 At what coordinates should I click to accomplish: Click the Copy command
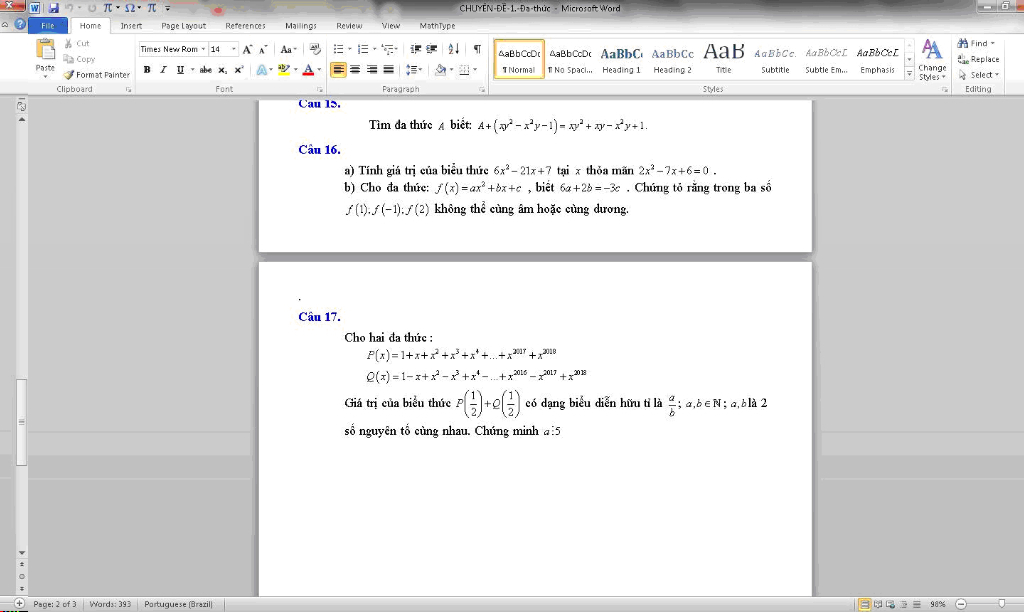click(x=79, y=59)
